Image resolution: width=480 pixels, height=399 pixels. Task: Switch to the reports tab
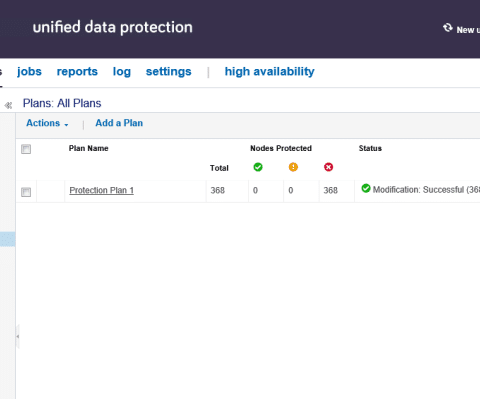pyautogui.click(x=77, y=71)
